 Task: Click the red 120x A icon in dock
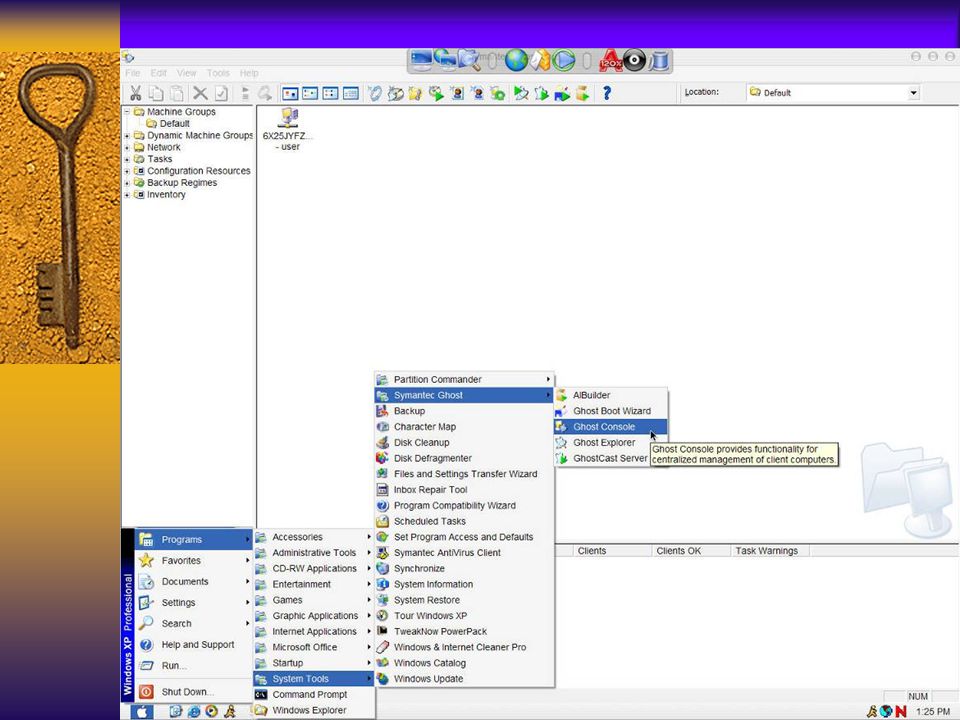[610, 61]
